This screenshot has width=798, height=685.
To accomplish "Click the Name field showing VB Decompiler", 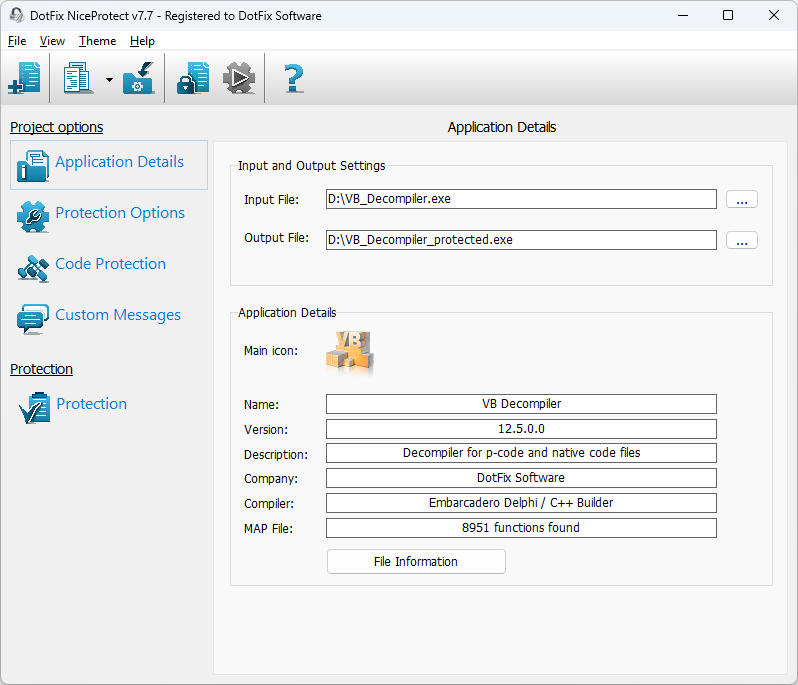I will [521, 404].
